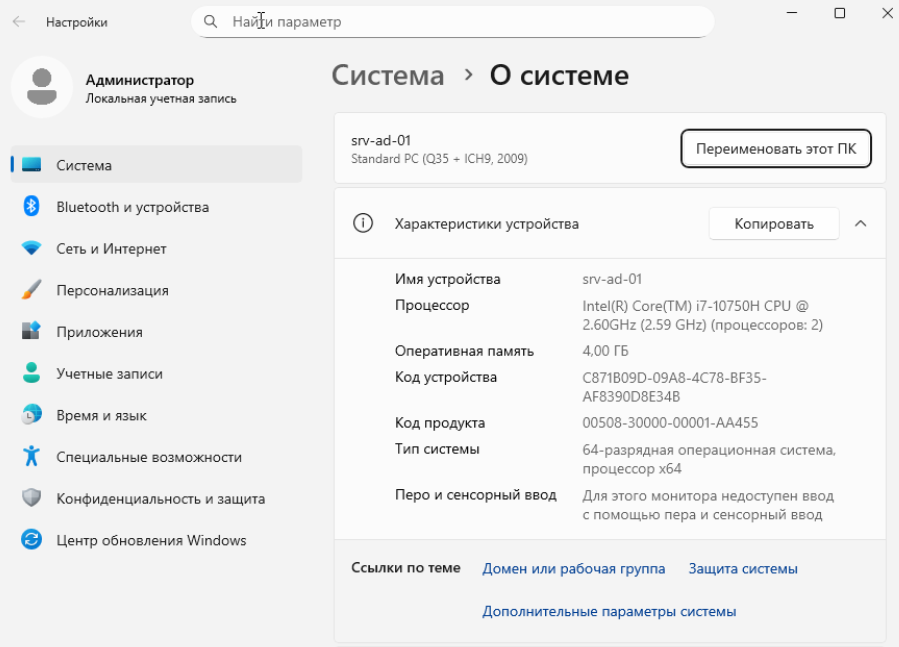The image size is (899, 647).
Task: Click the Windows Update sync icon
Action: 32,540
